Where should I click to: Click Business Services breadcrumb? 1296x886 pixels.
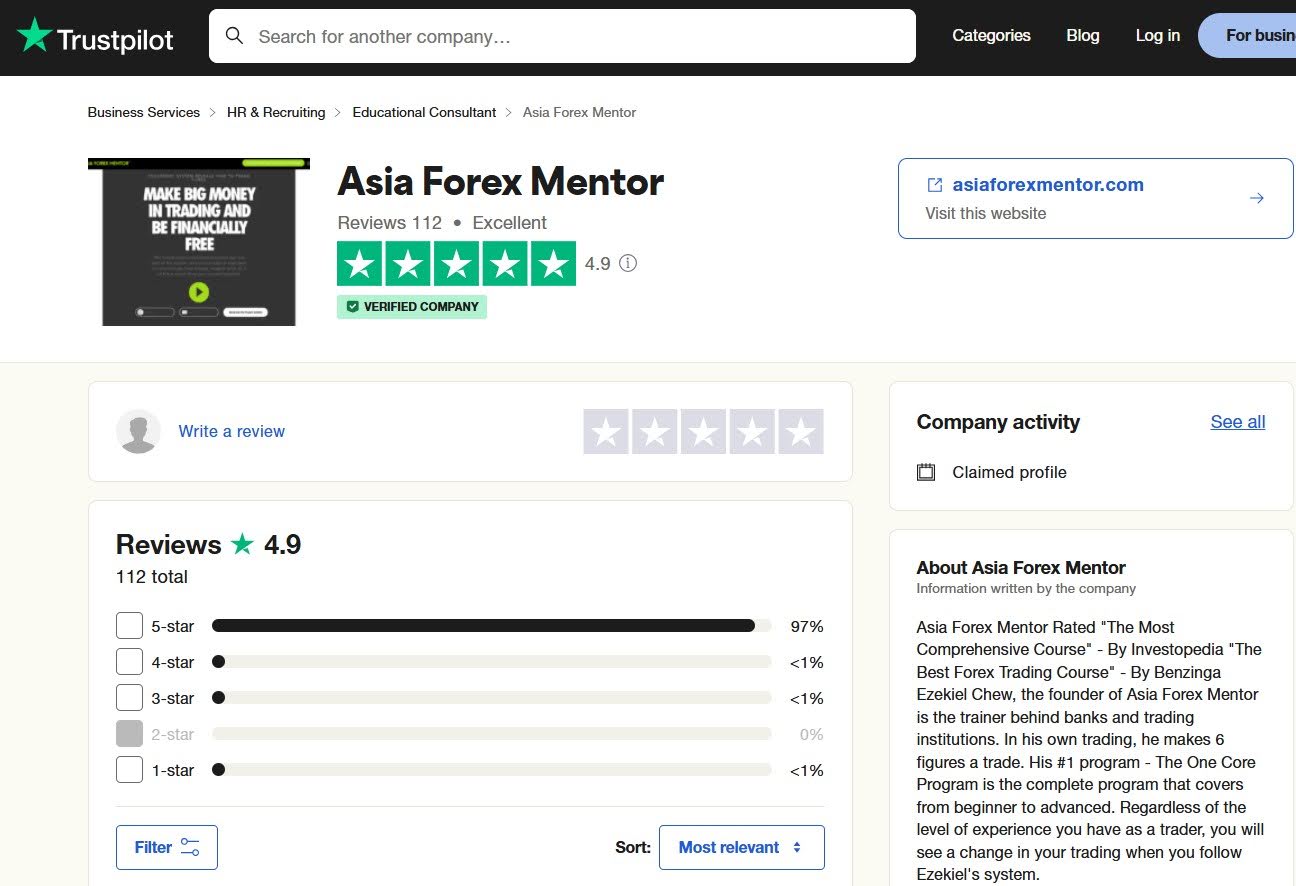144,112
